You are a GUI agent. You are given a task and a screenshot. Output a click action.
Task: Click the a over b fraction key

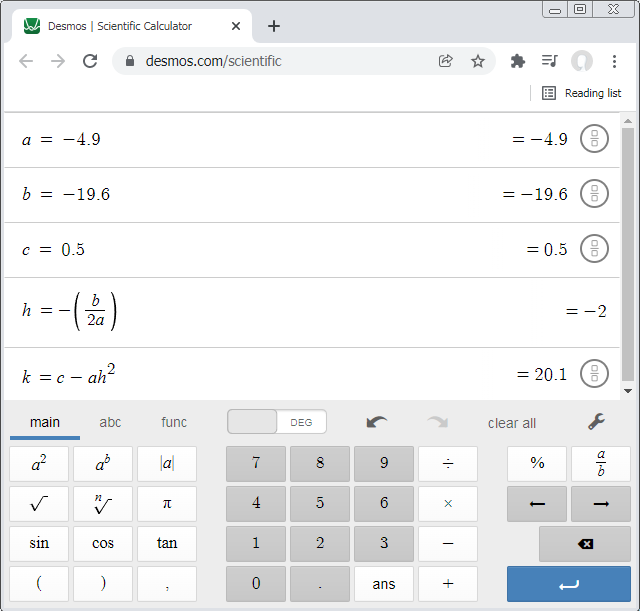[601, 464]
